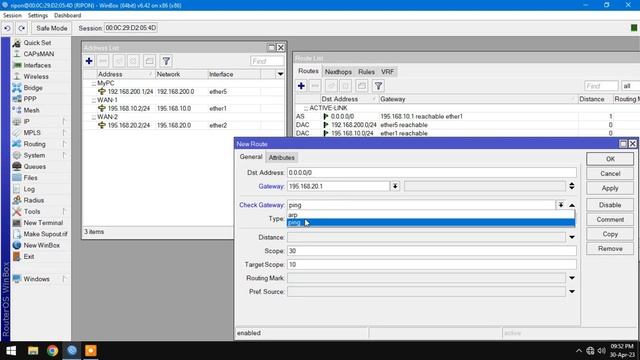This screenshot has width=640, height=360.
Task: Expand the Distance field
Action: click(572, 237)
